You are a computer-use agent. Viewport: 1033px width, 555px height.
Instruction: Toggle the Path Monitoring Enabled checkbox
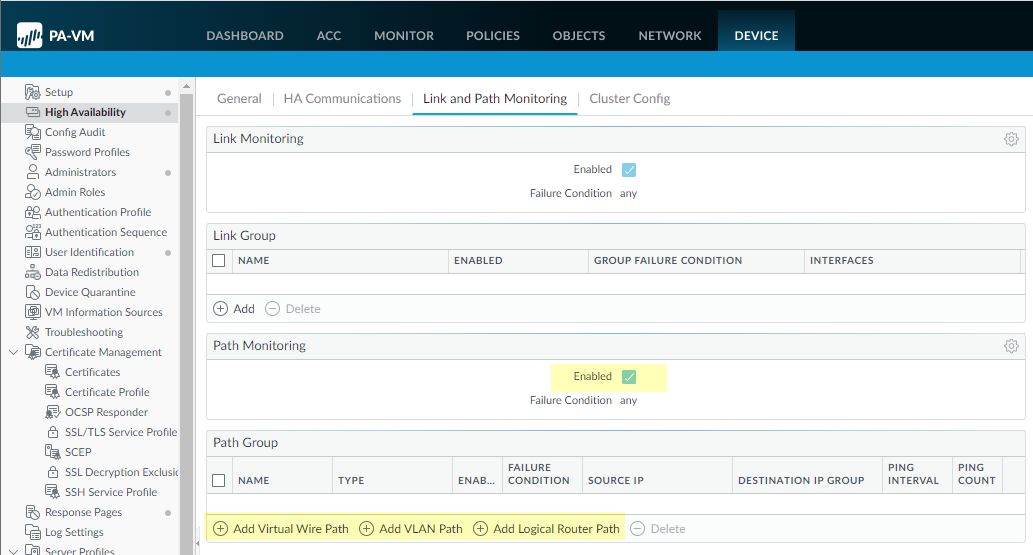(x=629, y=377)
